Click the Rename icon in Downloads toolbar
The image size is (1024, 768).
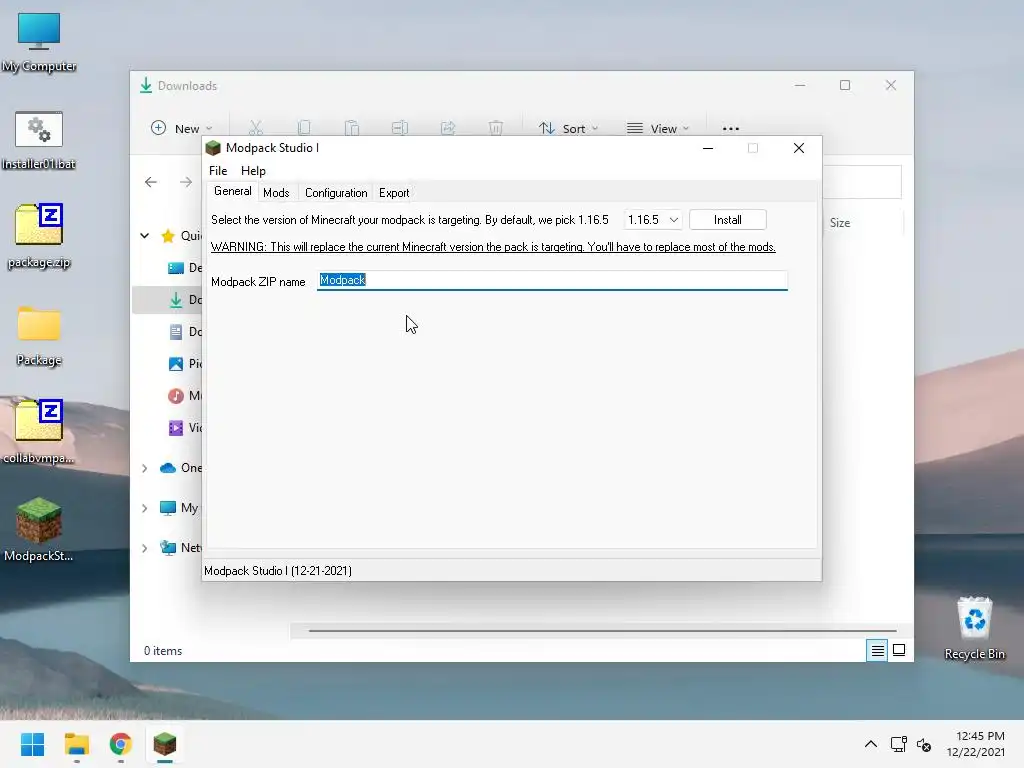(x=400, y=128)
